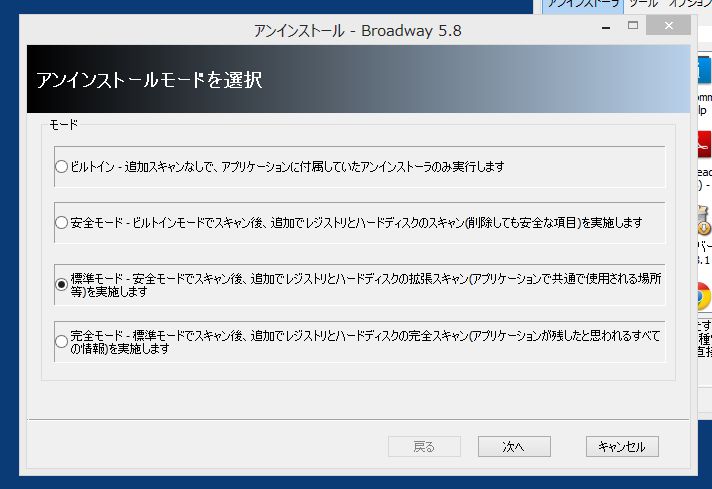
Task: Open the アンインストーラ tab in background window
Action: coord(583,5)
